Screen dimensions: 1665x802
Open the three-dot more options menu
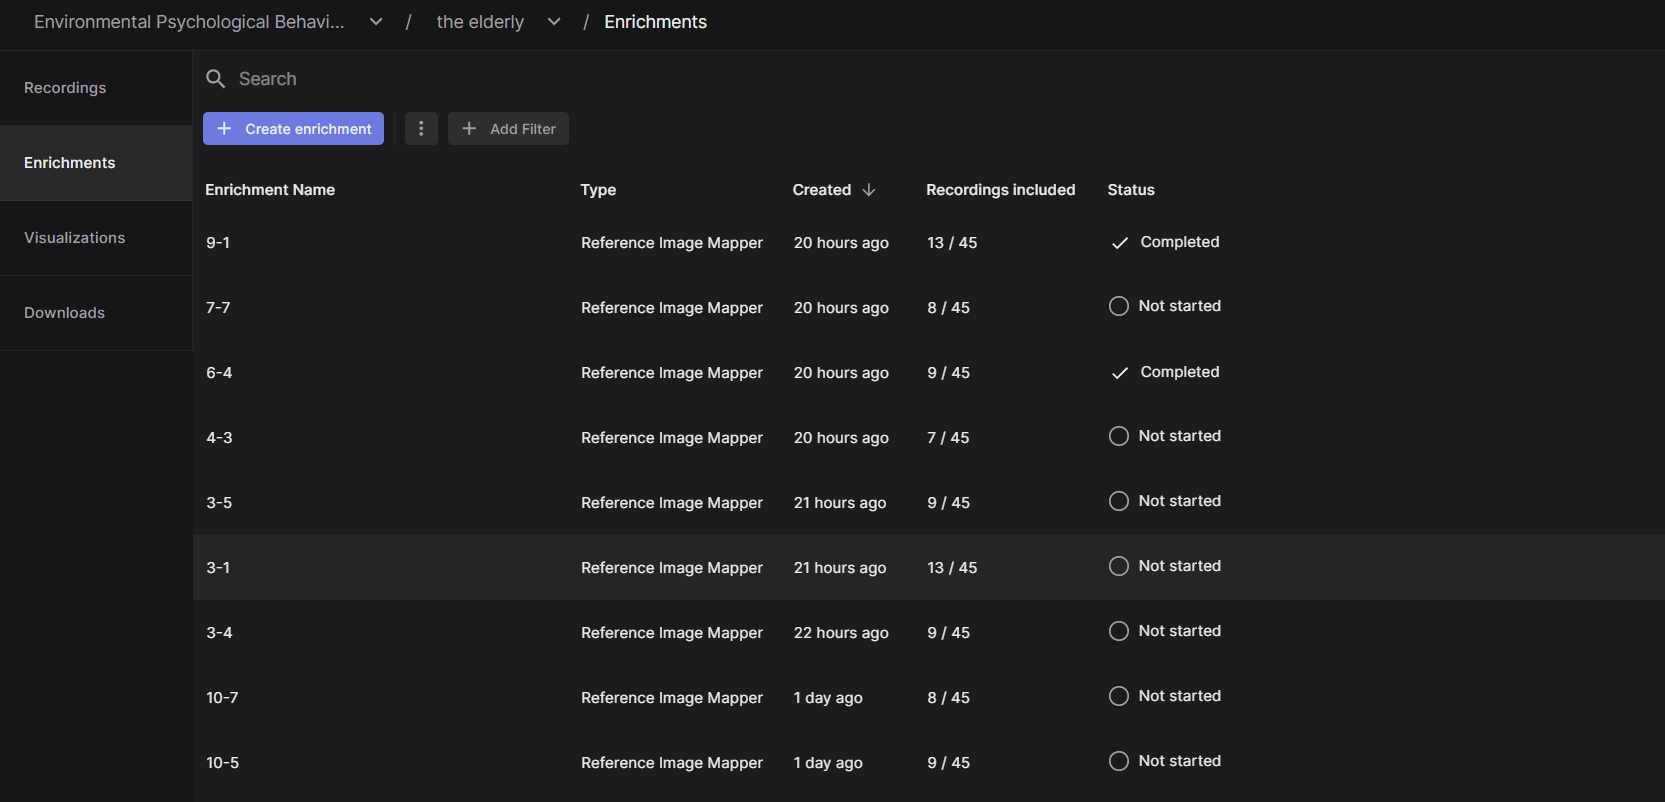tap(421, 128)
